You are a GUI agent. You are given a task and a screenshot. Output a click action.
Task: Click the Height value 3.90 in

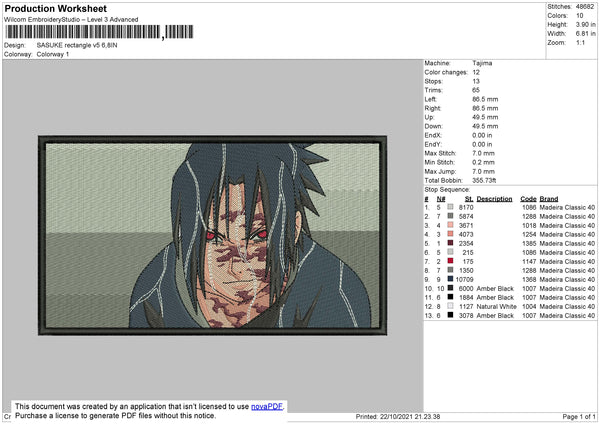(x=585, y=24)
